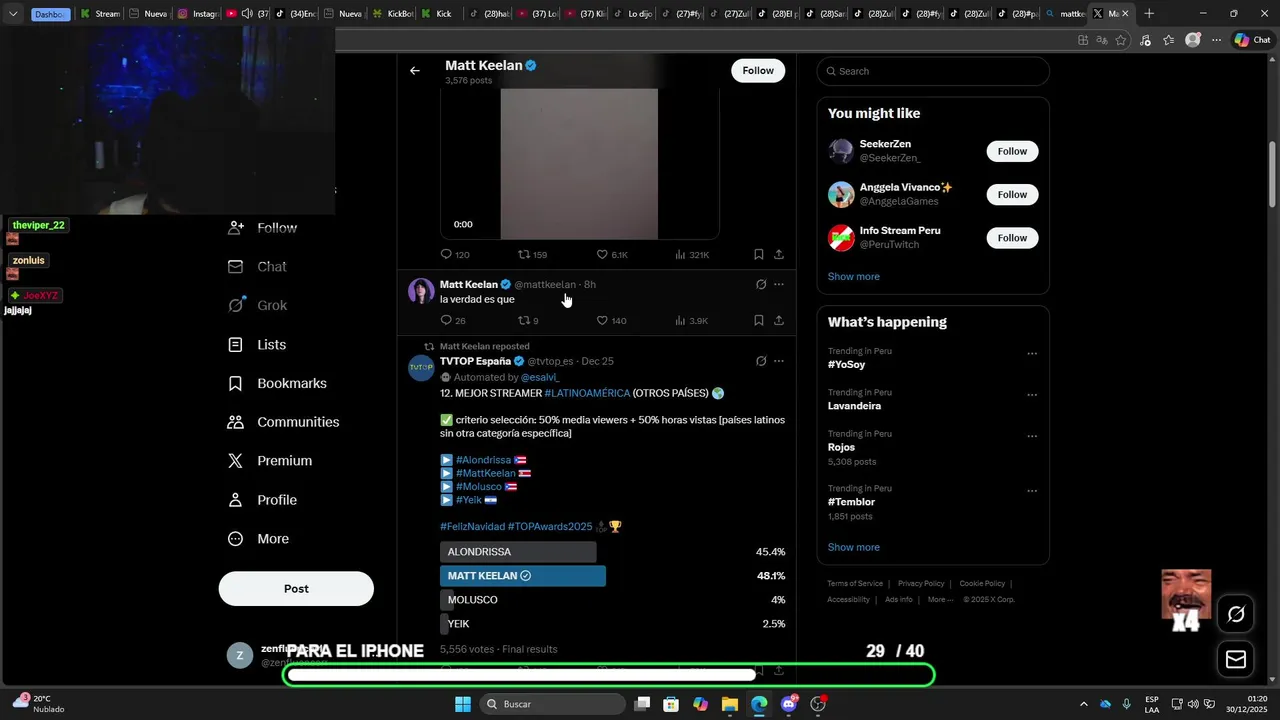1280x720 pixels.
Task: Follow Matt Keelan from the profile header
Action: (758, 71)
